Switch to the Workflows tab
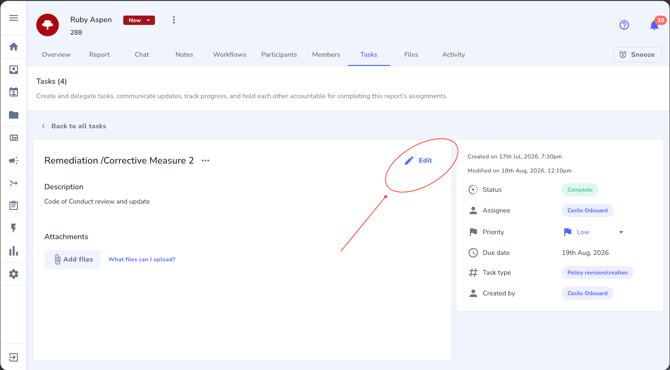The image size is (670, 370). 229,55
